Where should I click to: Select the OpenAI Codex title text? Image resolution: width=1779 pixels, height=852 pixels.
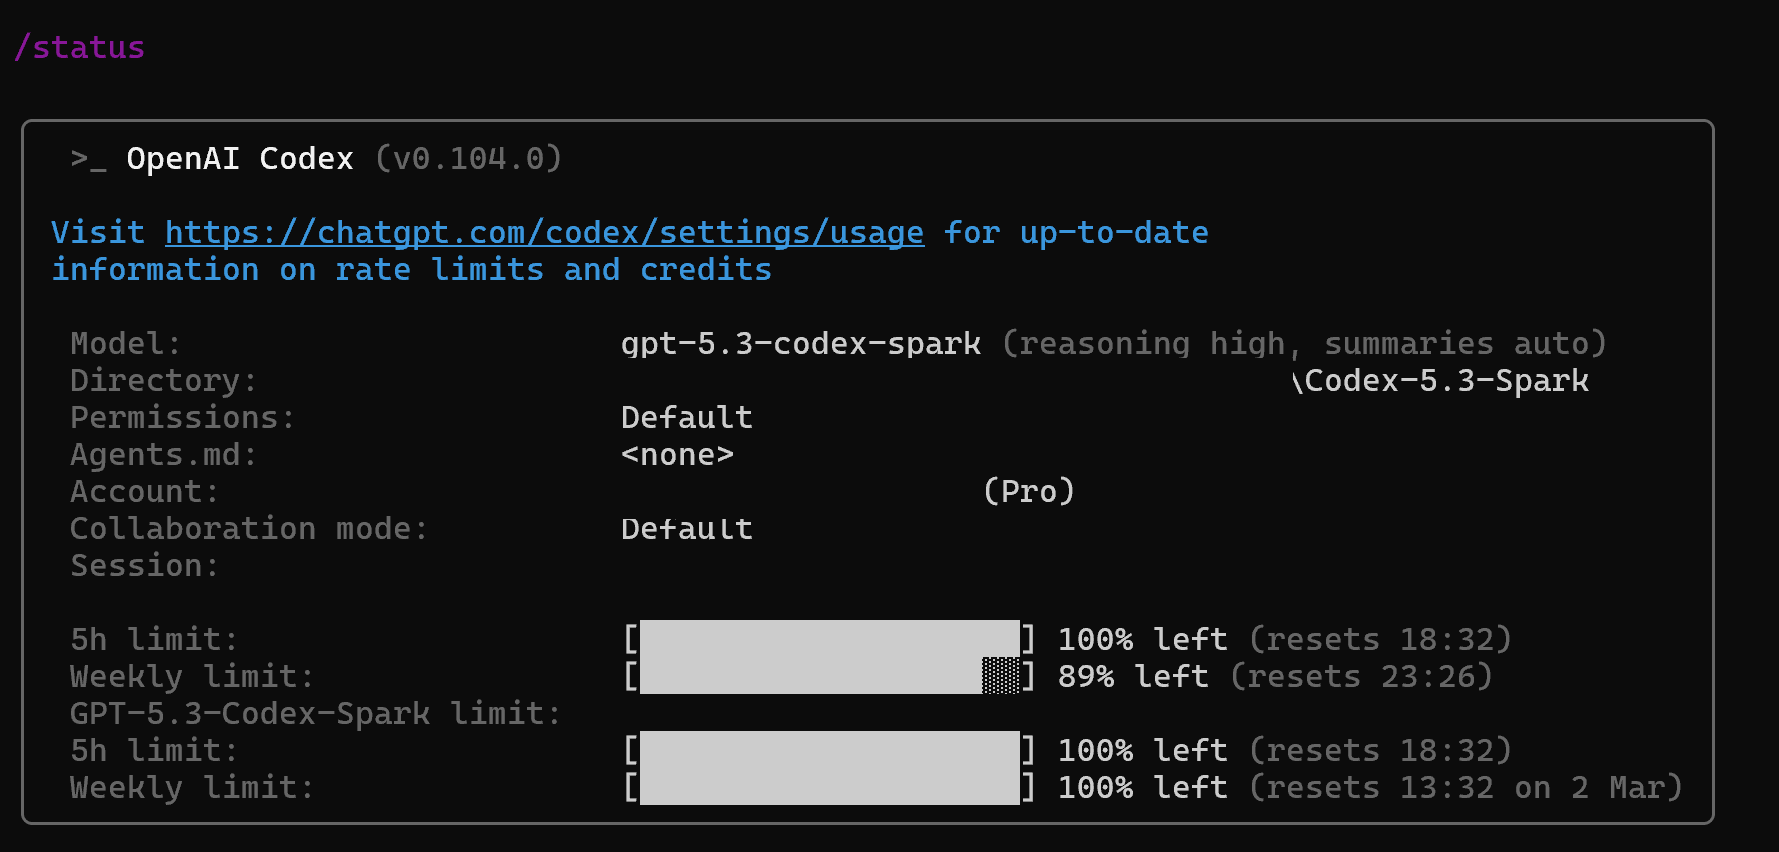(240, 159)
